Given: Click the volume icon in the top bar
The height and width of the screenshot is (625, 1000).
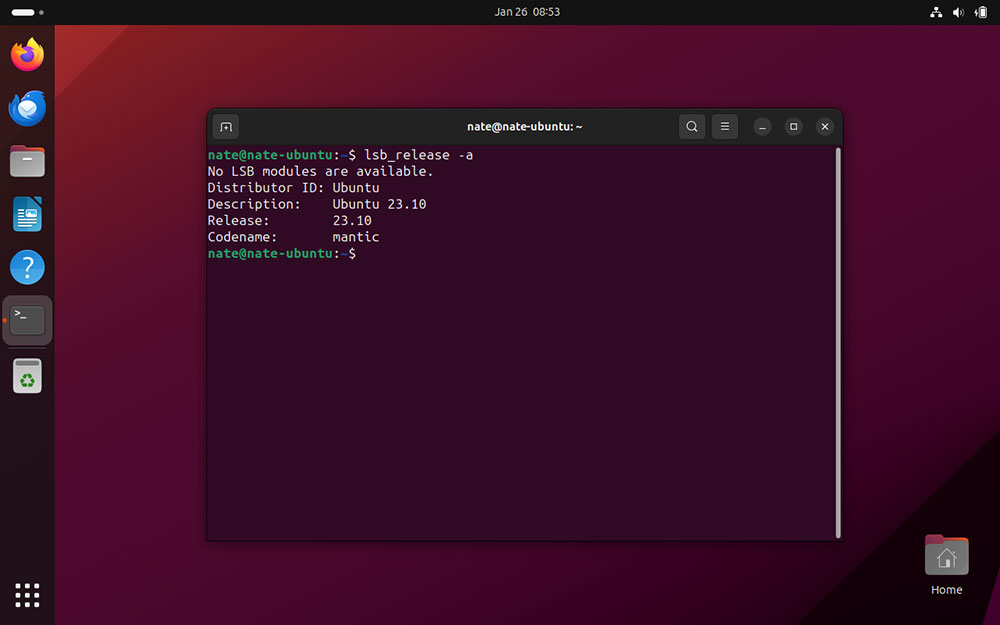Looking at the screenshot, I should click(958, 12).
